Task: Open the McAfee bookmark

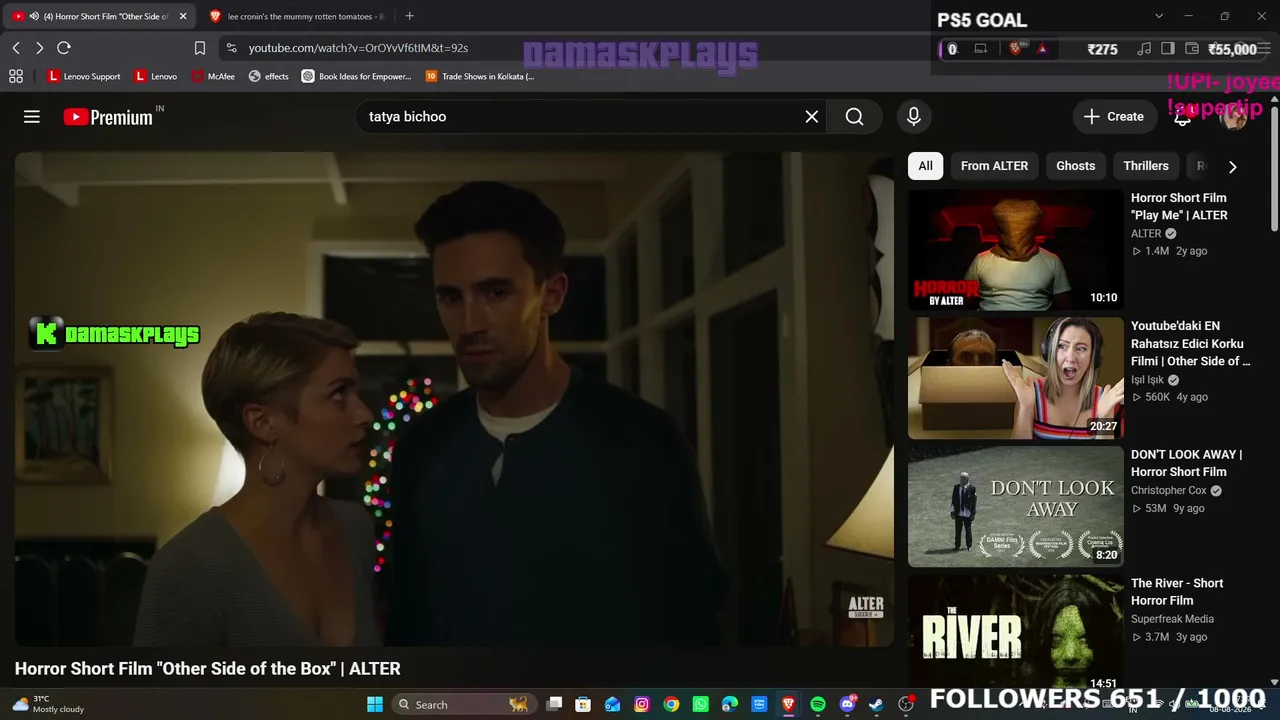Action: [213, 76]
